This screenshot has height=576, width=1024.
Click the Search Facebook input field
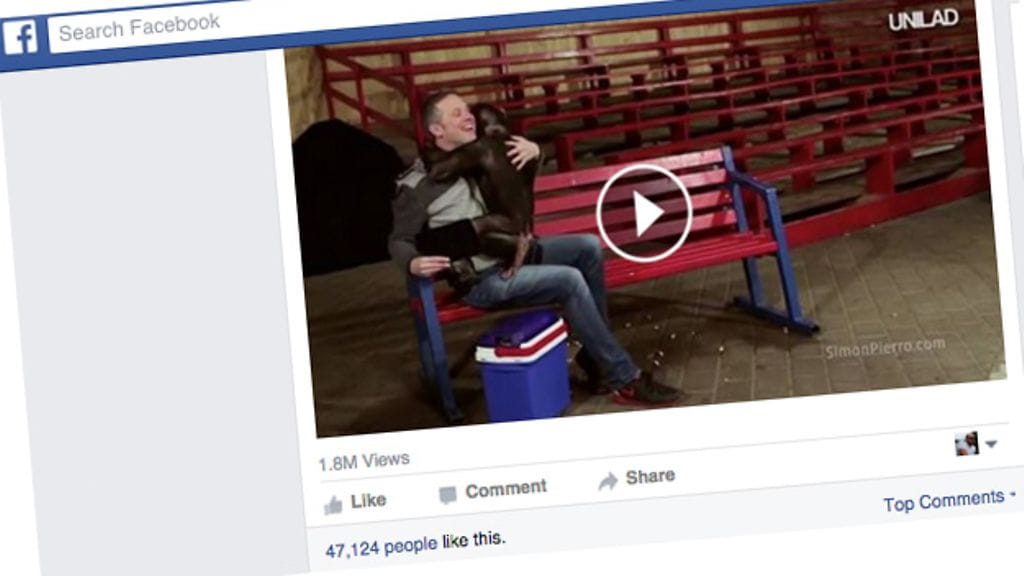click(x=157, y=25)
